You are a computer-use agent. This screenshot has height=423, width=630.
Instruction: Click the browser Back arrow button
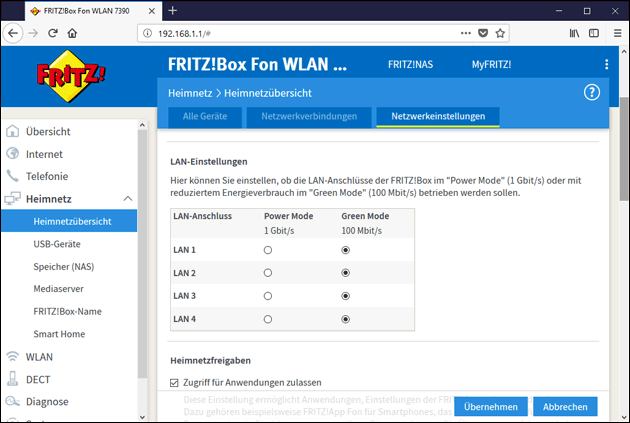click(13, 33)
